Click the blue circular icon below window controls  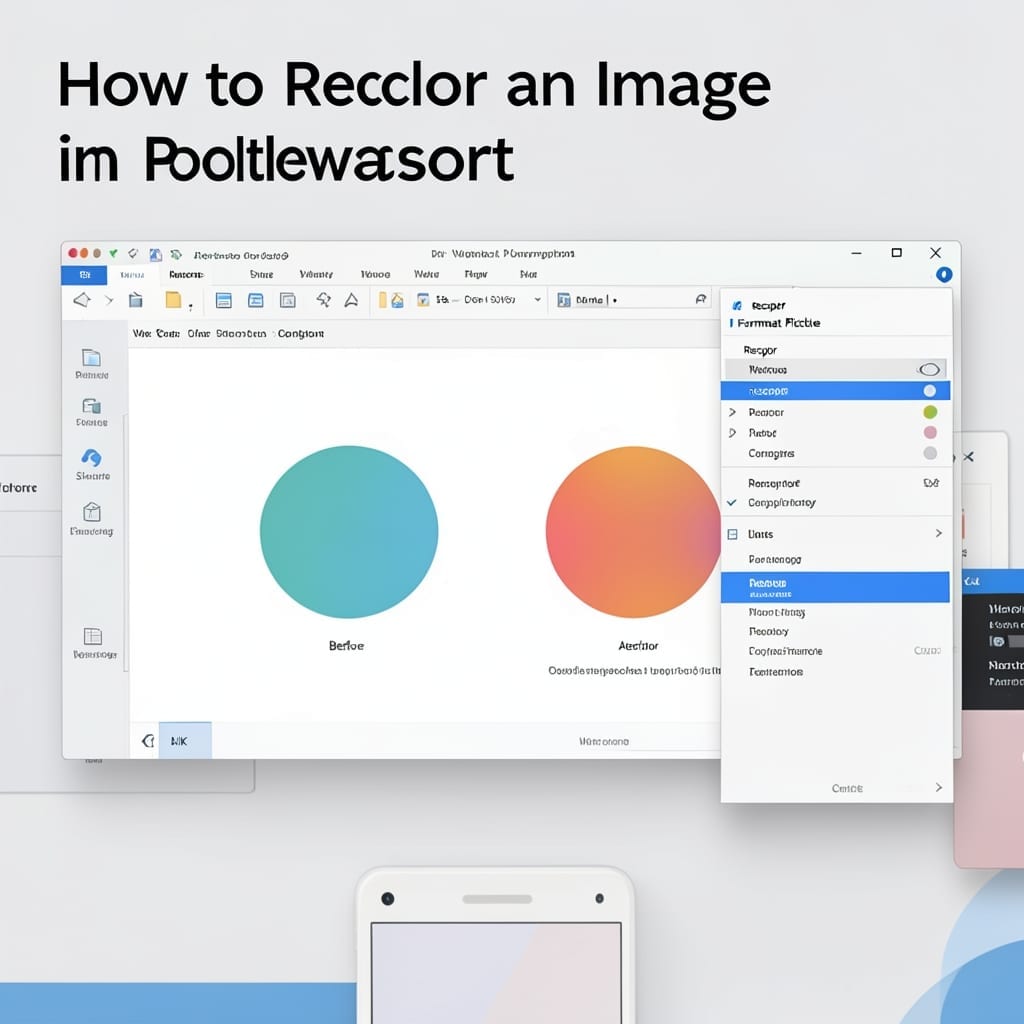pyautogui.click(x=944, y=274)
